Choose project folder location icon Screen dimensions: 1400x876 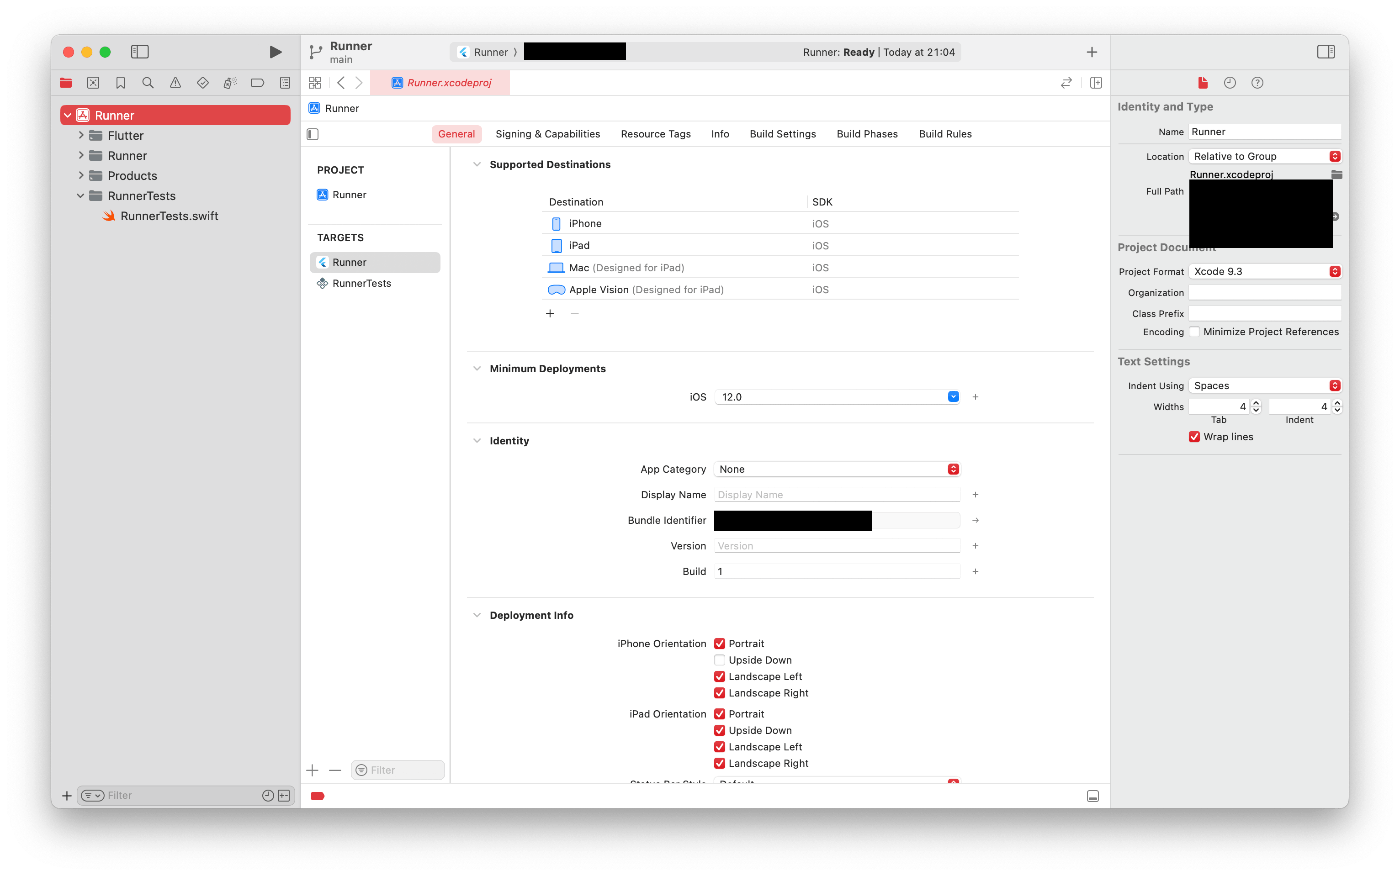[1337, 175]
